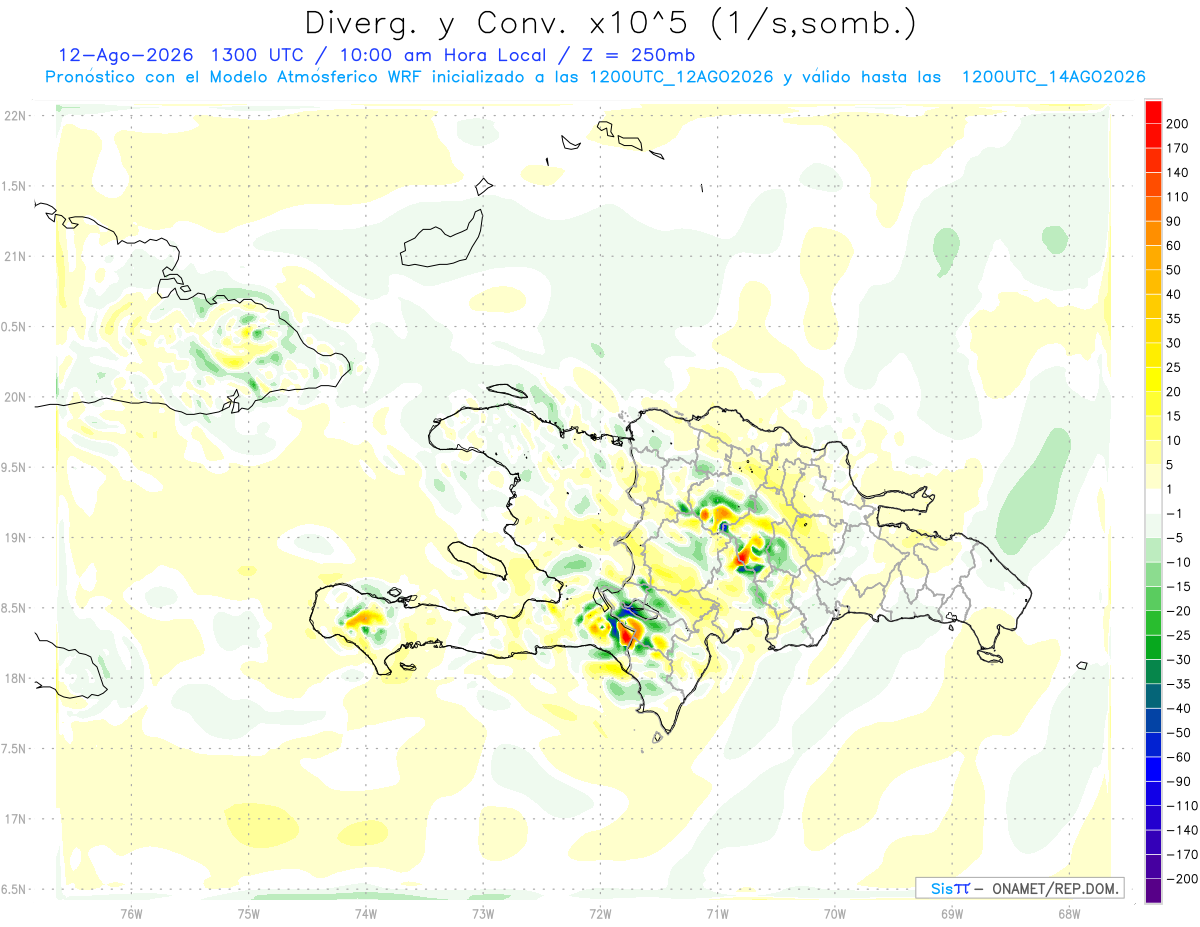Click the '74W' longitude label
This screenshot has width=1200, height=927.
click(365, 913)
